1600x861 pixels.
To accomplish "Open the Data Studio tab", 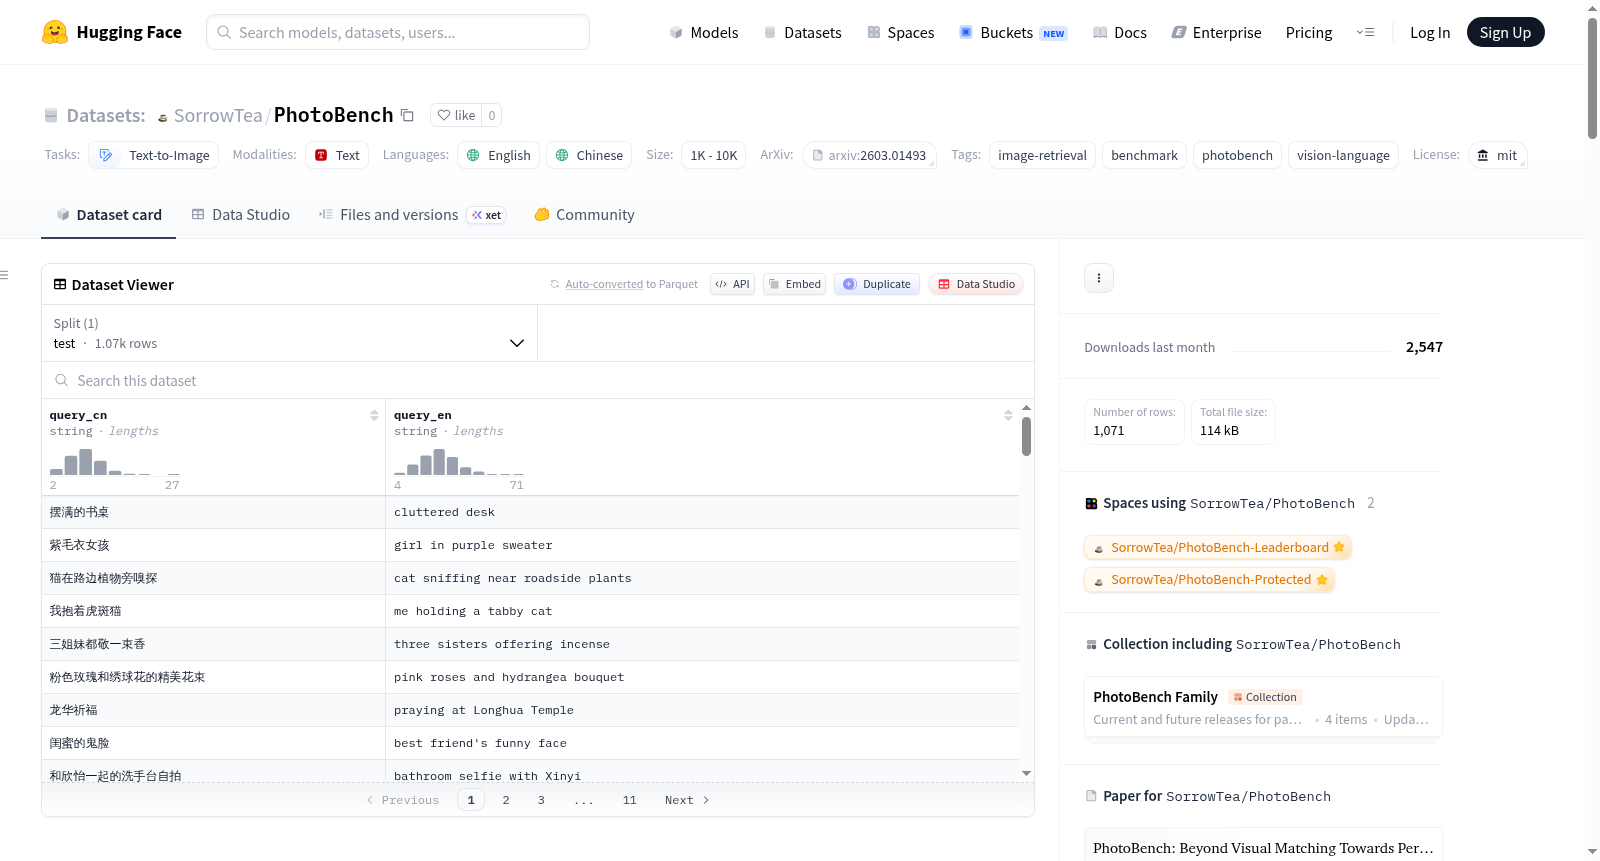I will click(241, 215).
